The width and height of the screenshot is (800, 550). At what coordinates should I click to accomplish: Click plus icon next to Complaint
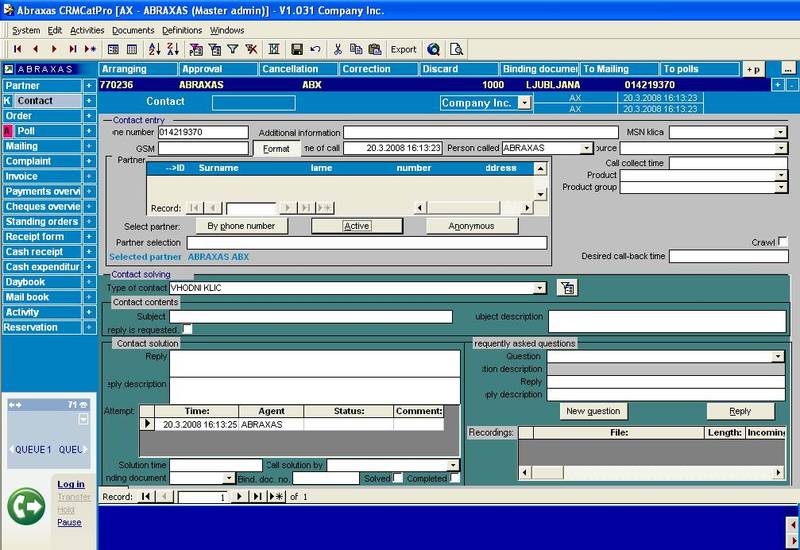(x=89, y=161)
